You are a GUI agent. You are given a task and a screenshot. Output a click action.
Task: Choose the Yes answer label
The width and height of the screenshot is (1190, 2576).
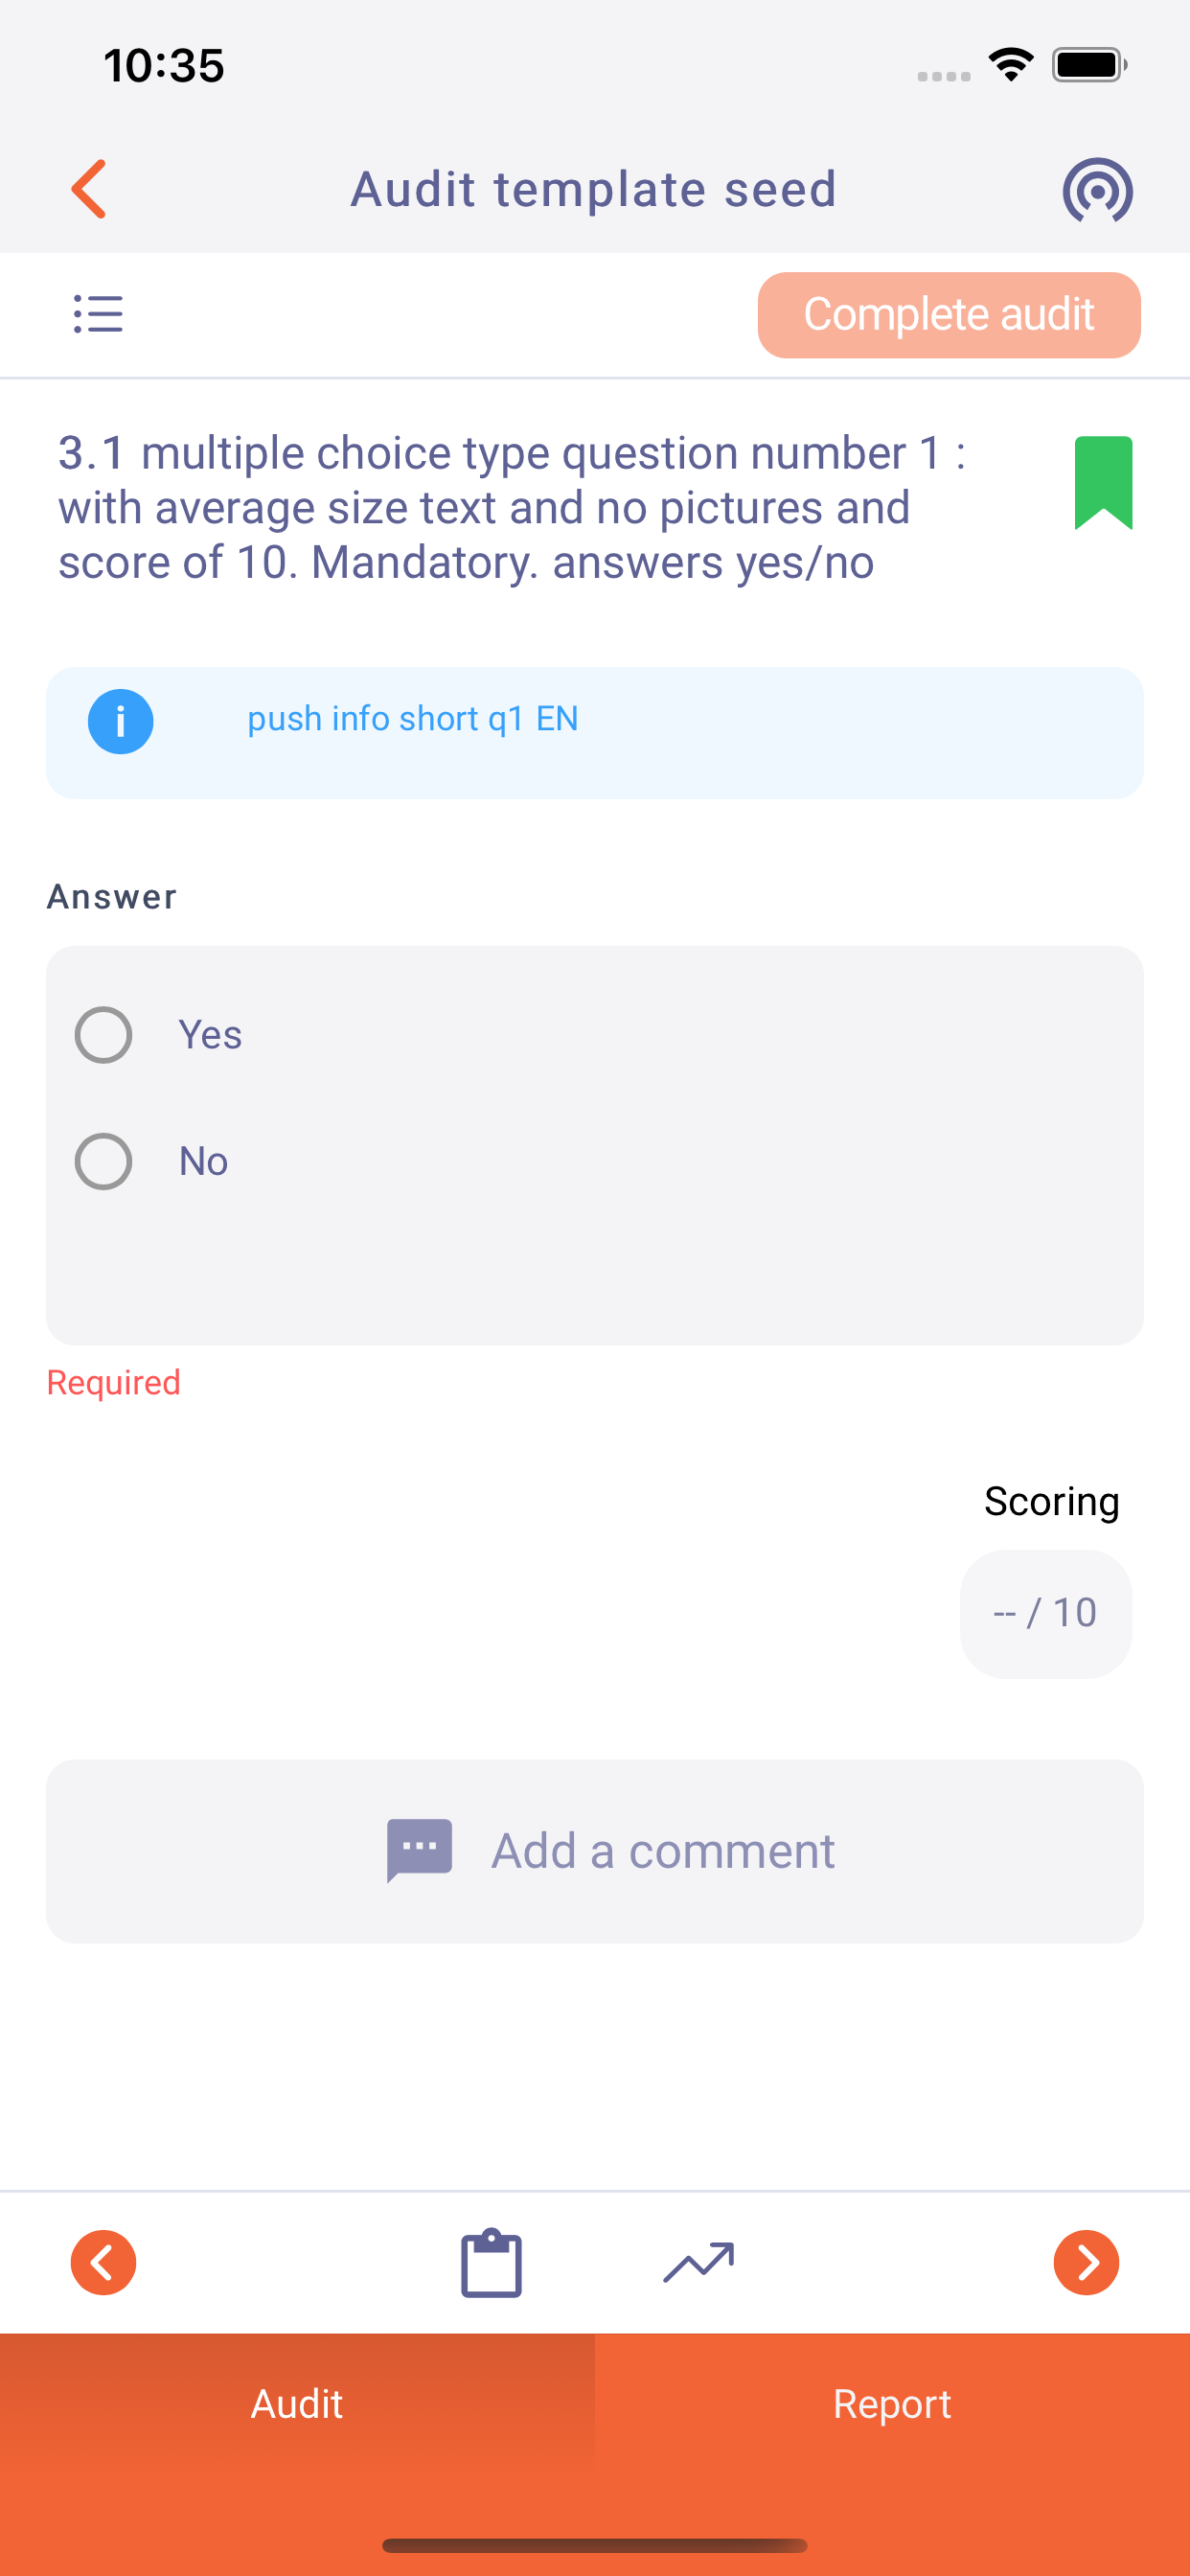click(x=210, y=1034)
